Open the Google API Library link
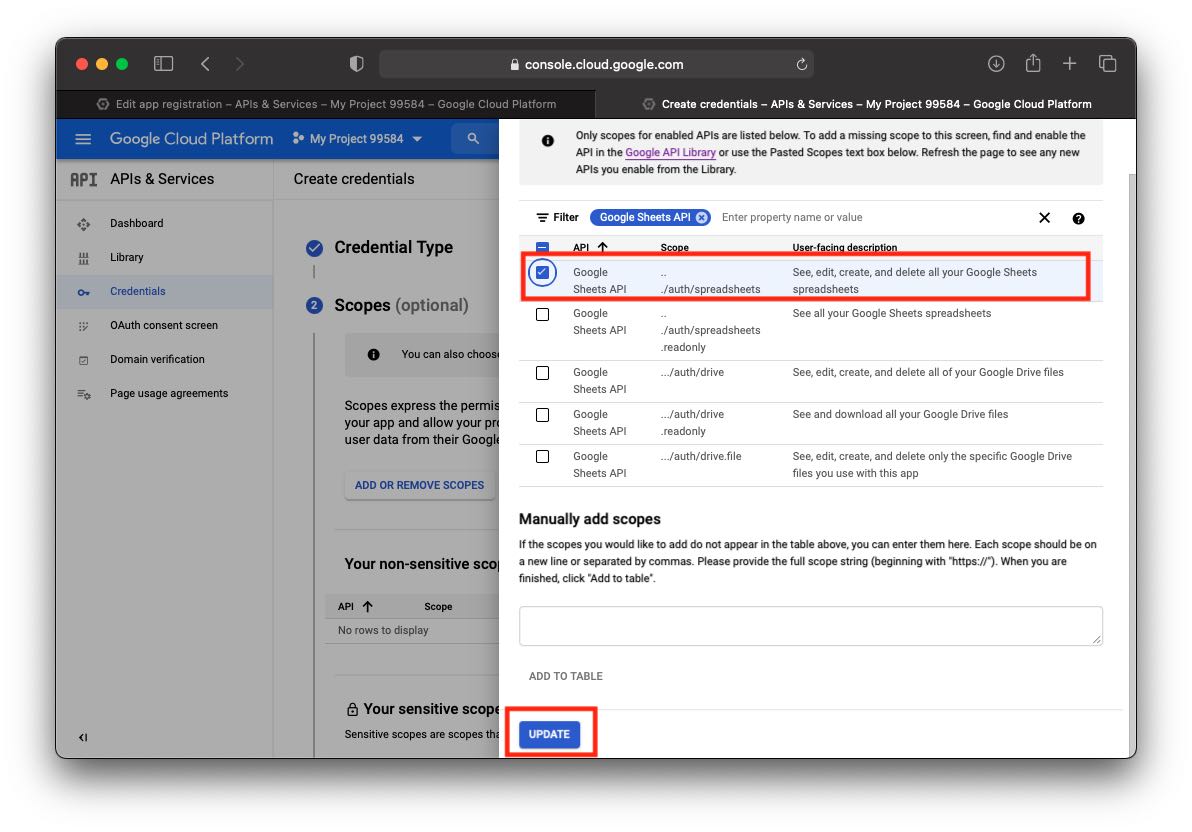1192x832 pixels. (670, 152)
